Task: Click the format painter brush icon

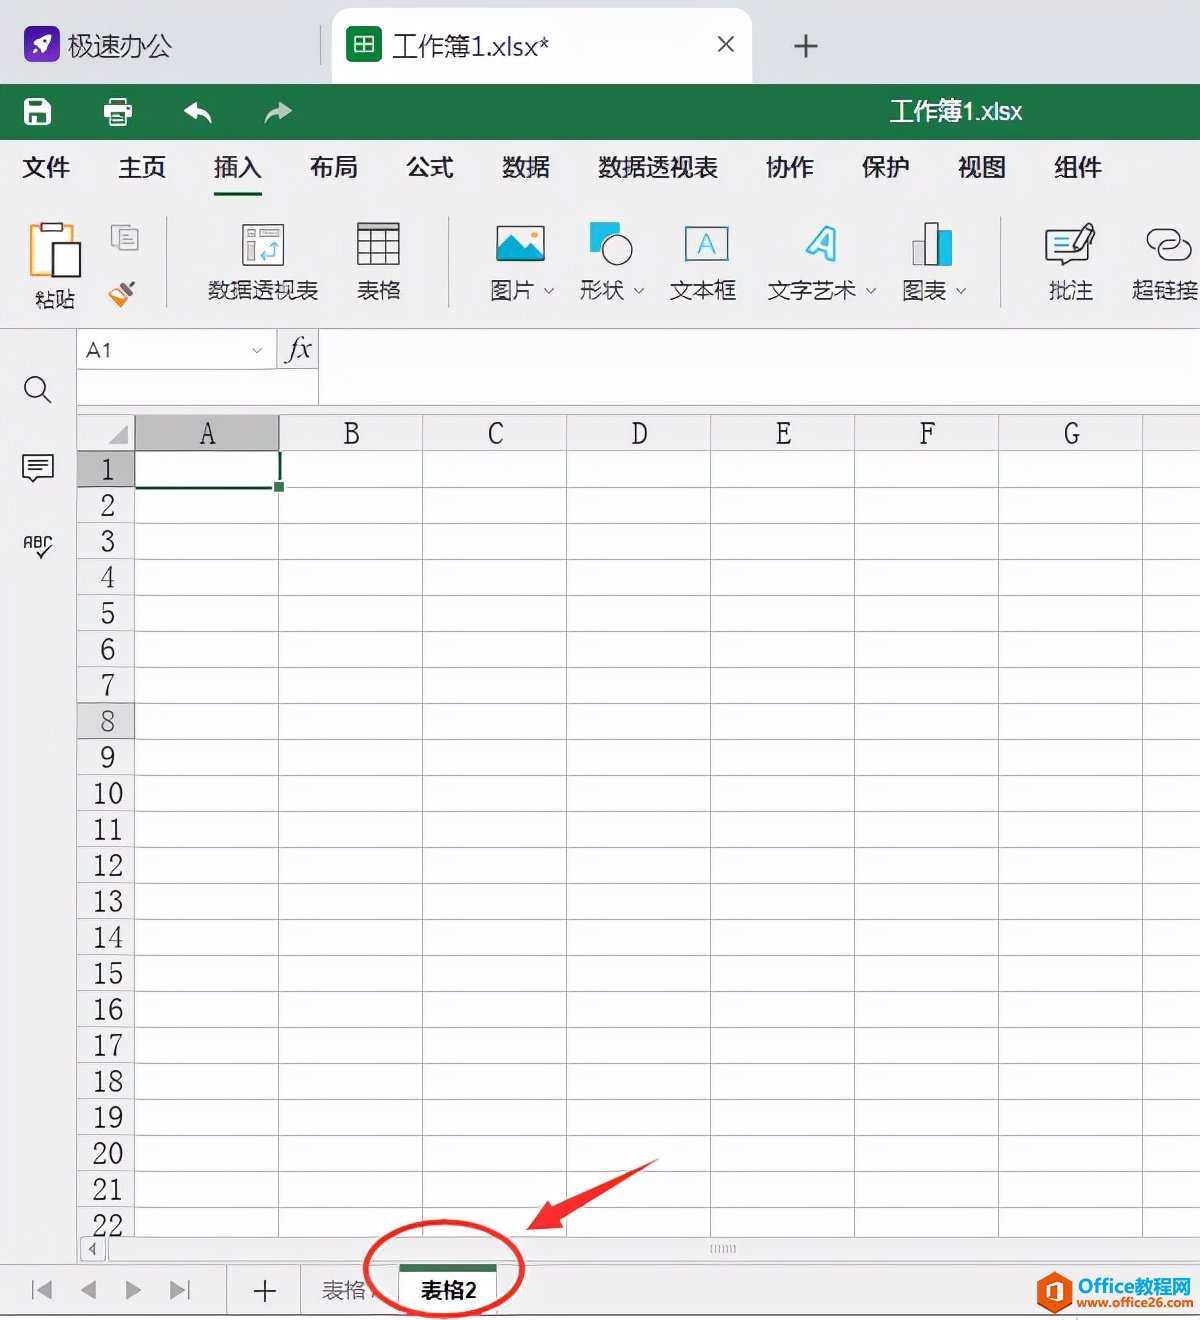Action: (x=122, y=293)
